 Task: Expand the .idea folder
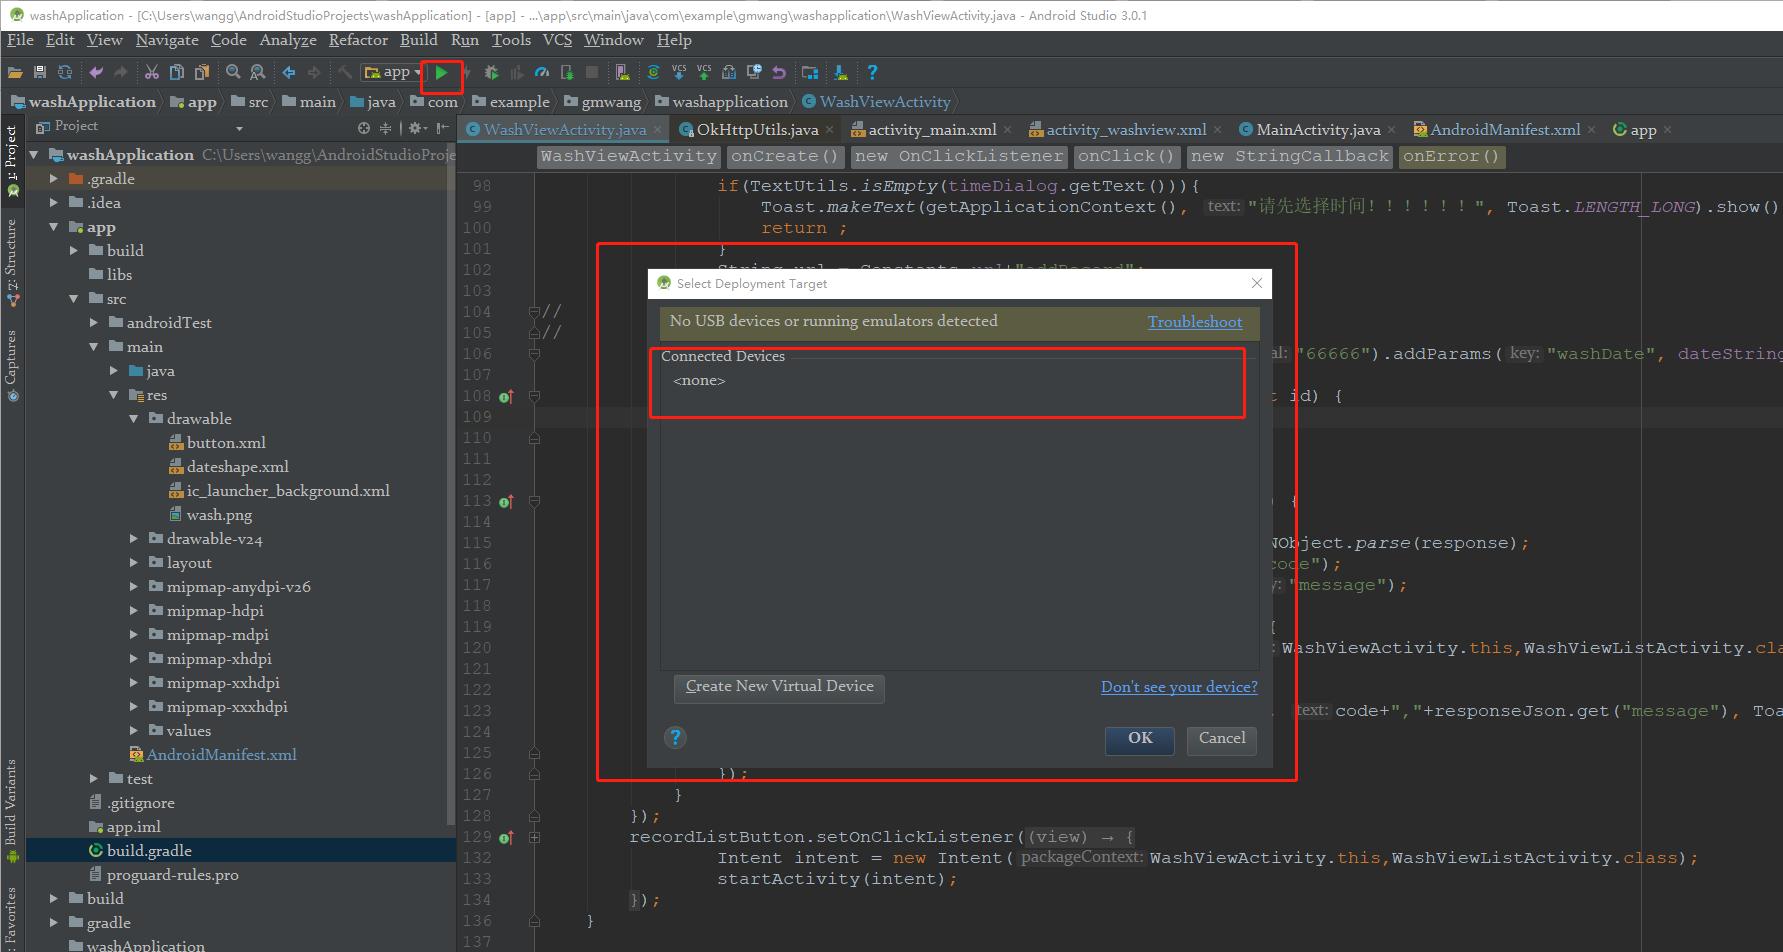(x=54, y=202)
